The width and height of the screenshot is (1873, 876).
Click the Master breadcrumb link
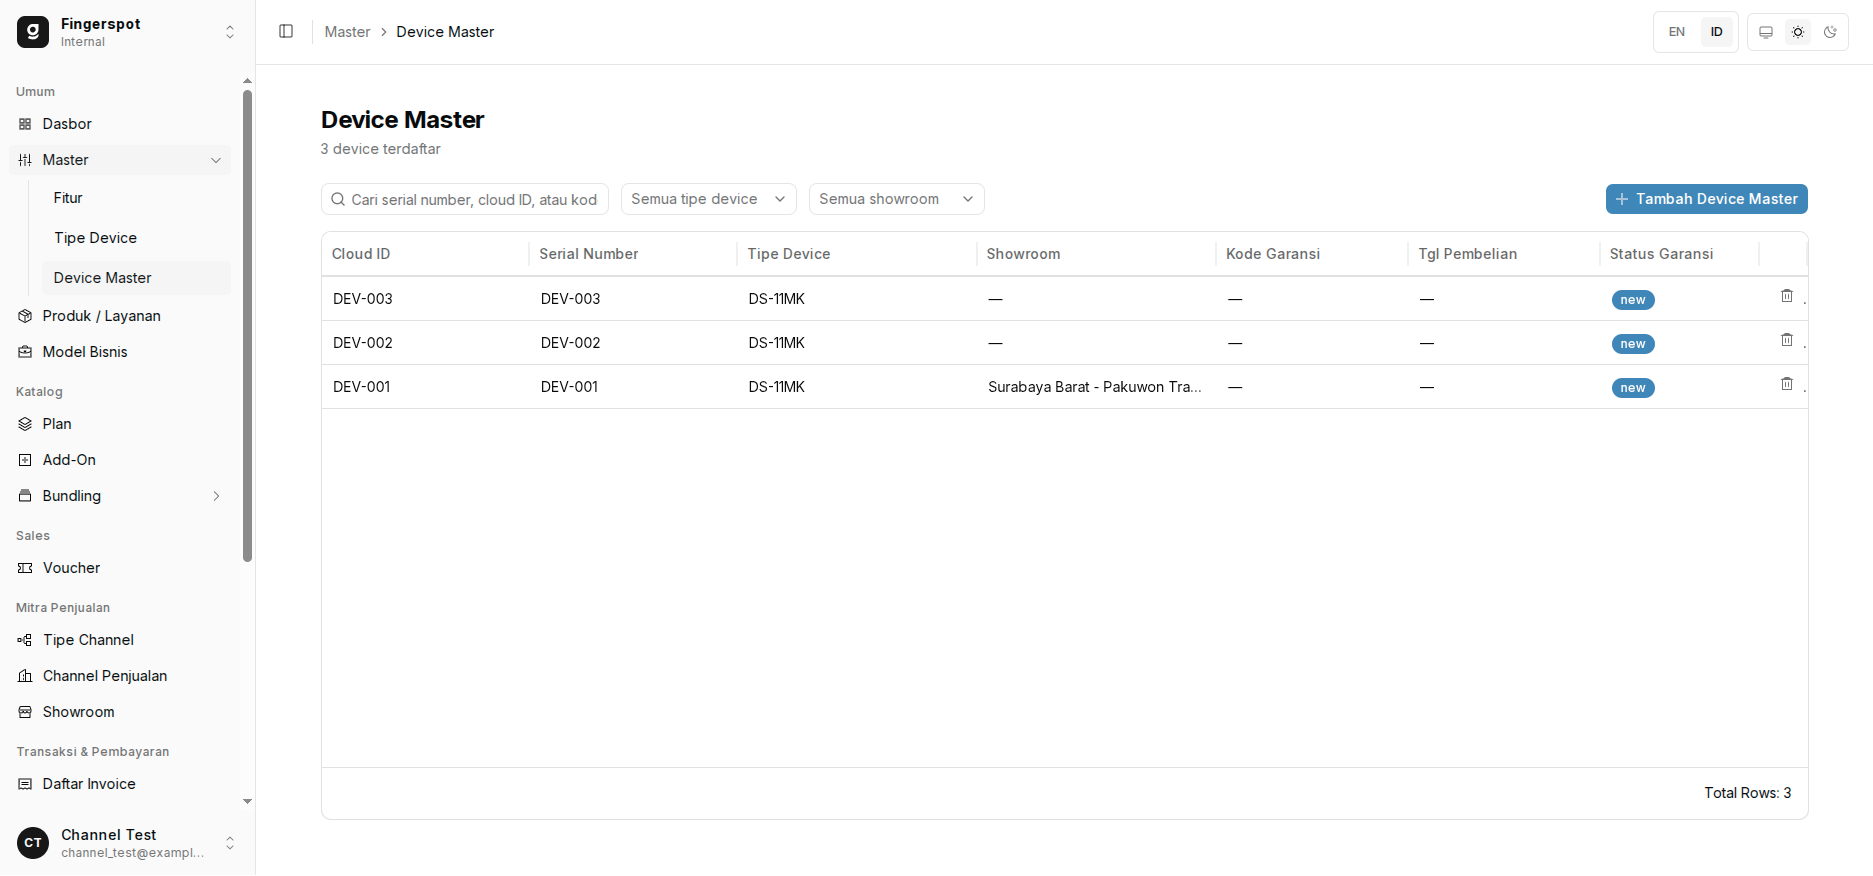(347, 32)
